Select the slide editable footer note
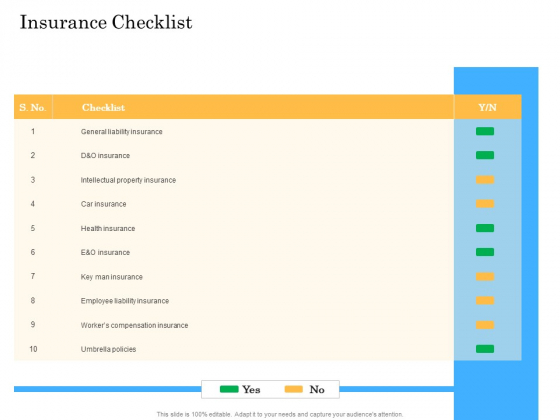Image resolution: width=560 pixels, height=420 pixels. pos(280,415)
